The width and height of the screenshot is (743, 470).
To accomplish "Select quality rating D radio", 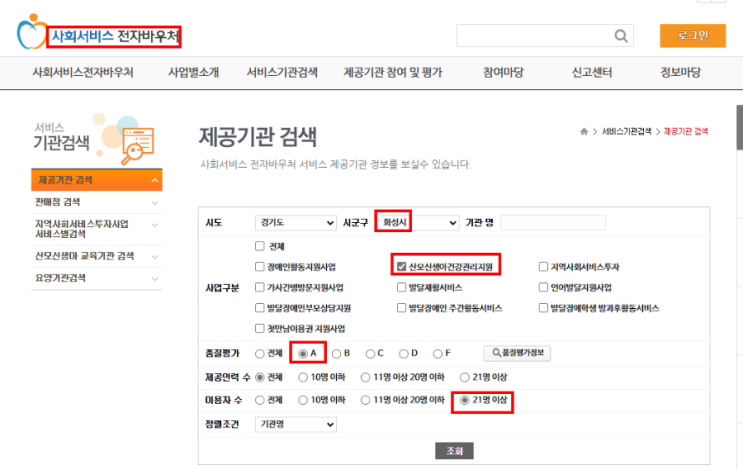I will point(404,354).
